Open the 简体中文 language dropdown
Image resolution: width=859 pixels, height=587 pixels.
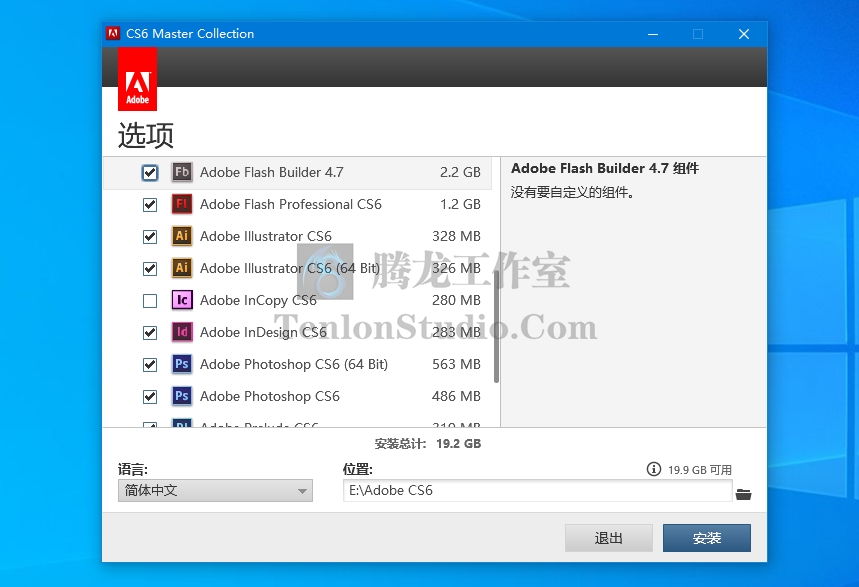tap(215, 491)
